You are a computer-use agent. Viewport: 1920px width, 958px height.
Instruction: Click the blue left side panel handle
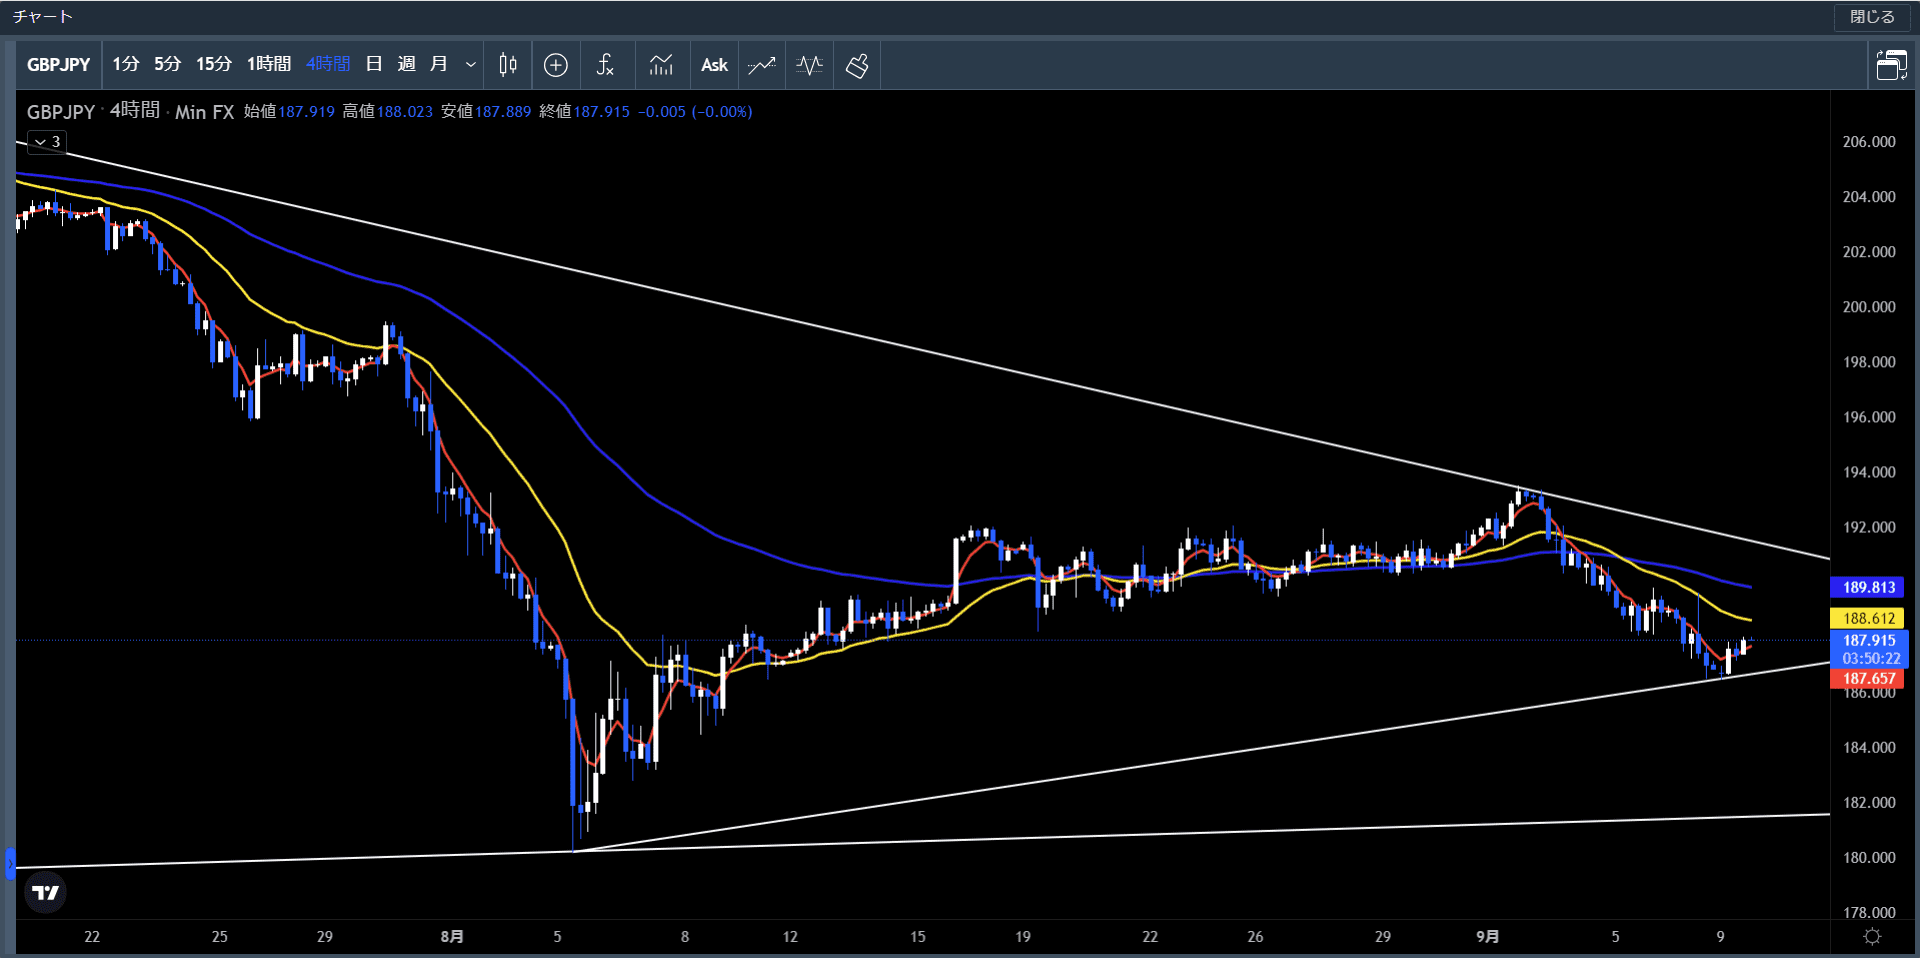(x=10, y=863)
